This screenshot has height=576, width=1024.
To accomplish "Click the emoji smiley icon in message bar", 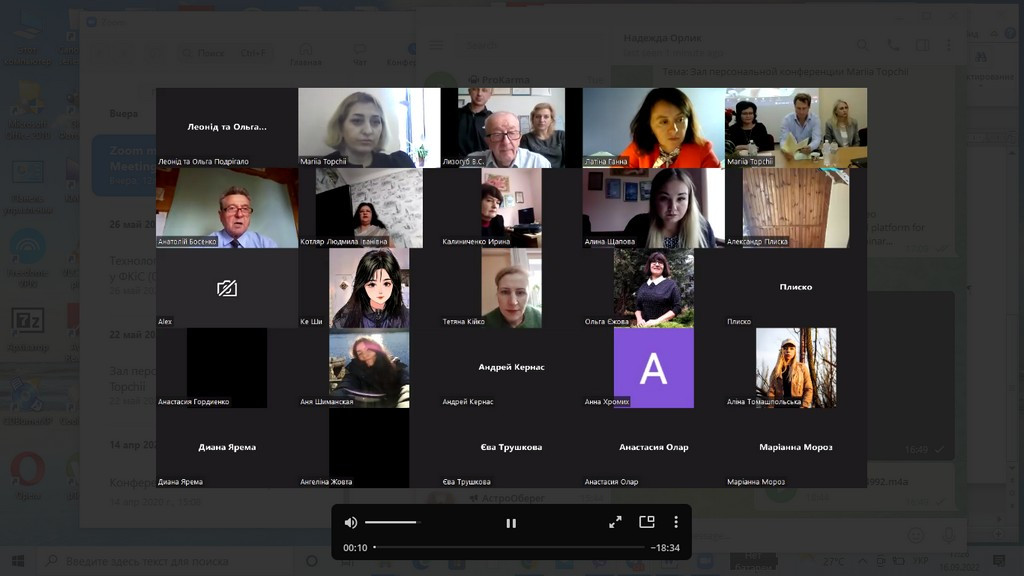I will pos(915,534).
